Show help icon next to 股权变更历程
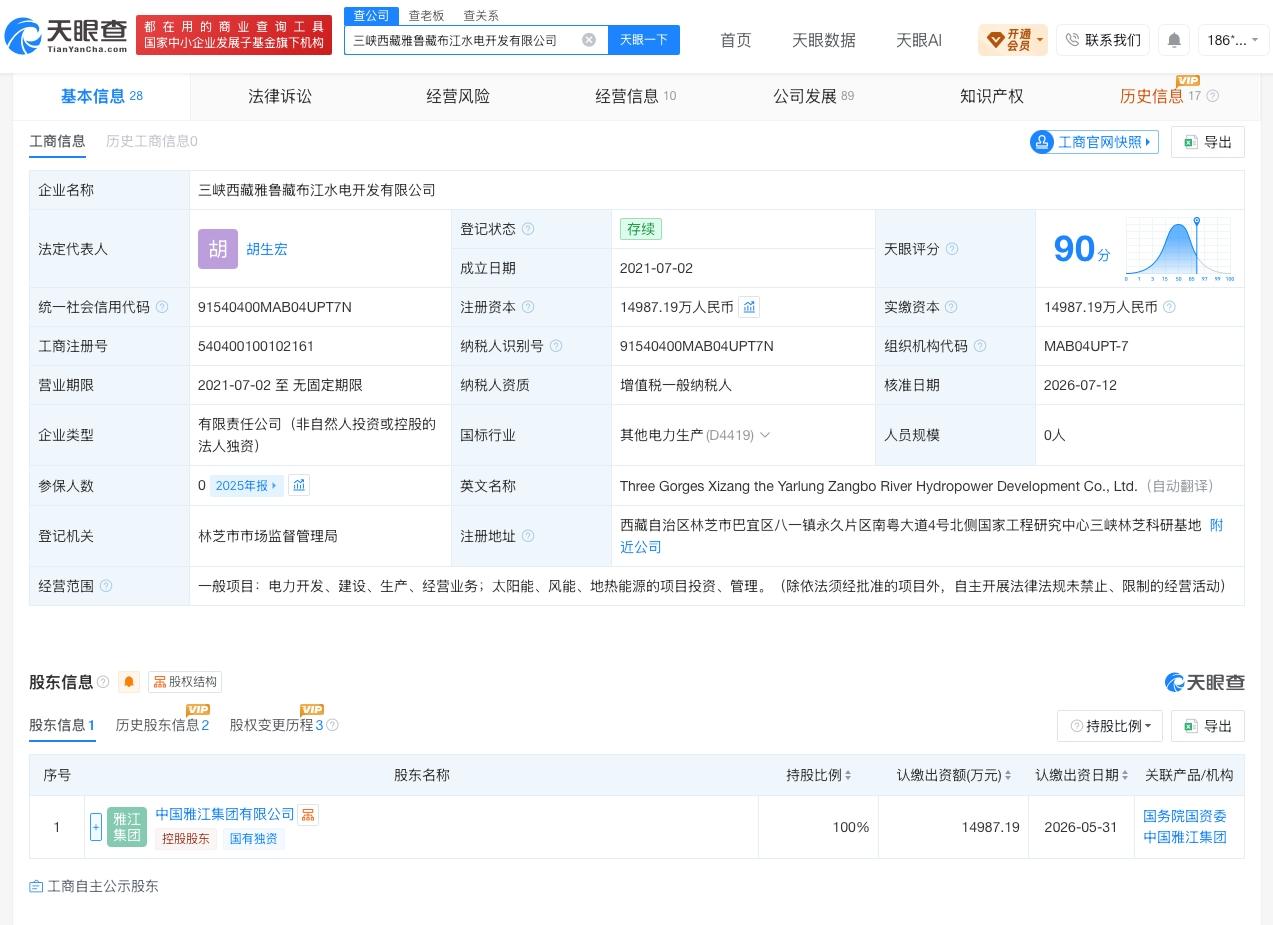The image size is (1273, 925). pyautogui.click(x=333, y=725)
